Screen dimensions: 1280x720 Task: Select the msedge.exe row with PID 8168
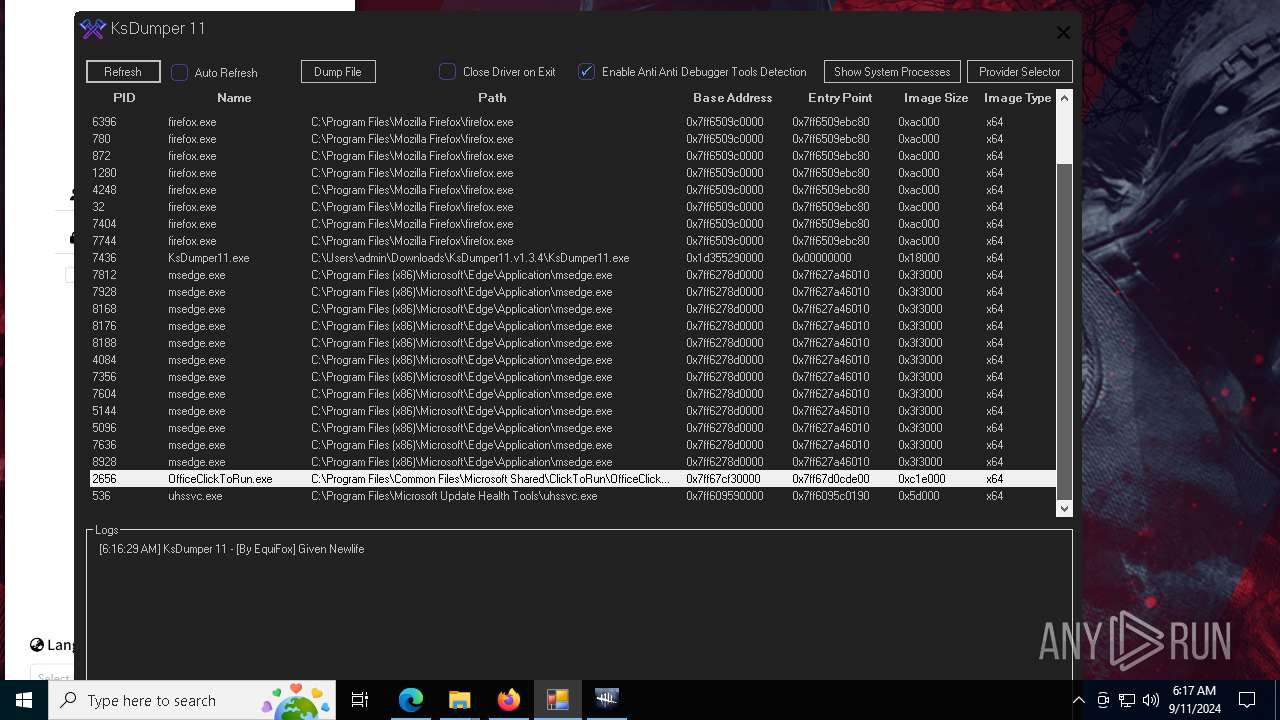[x=572, y=309]
